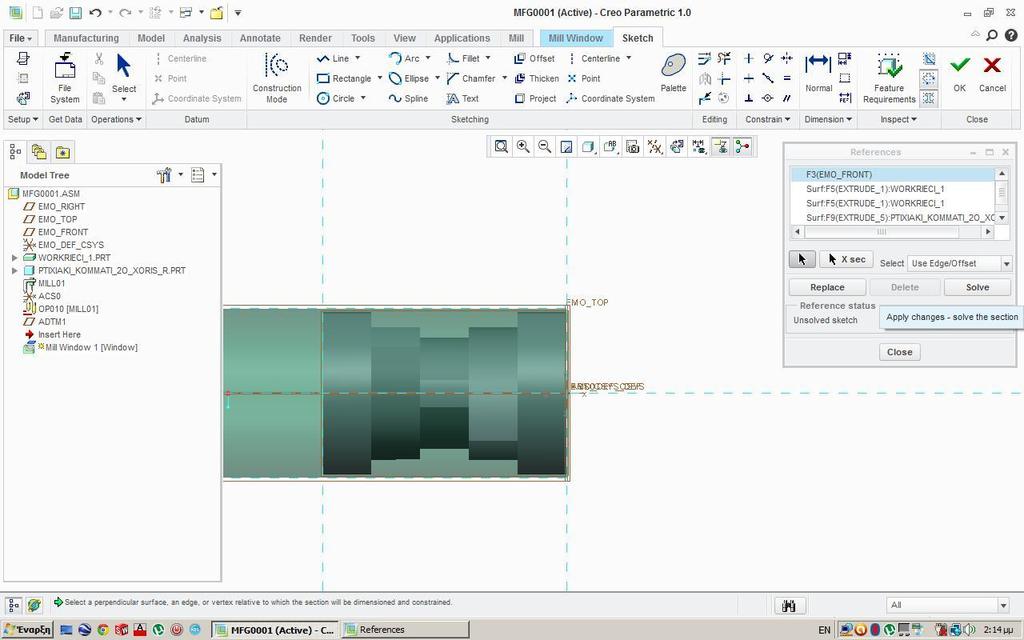Toggle vertex display in graphics toolbar
Viewport: 1024px width, 640px height.
(x=743, y=146)
